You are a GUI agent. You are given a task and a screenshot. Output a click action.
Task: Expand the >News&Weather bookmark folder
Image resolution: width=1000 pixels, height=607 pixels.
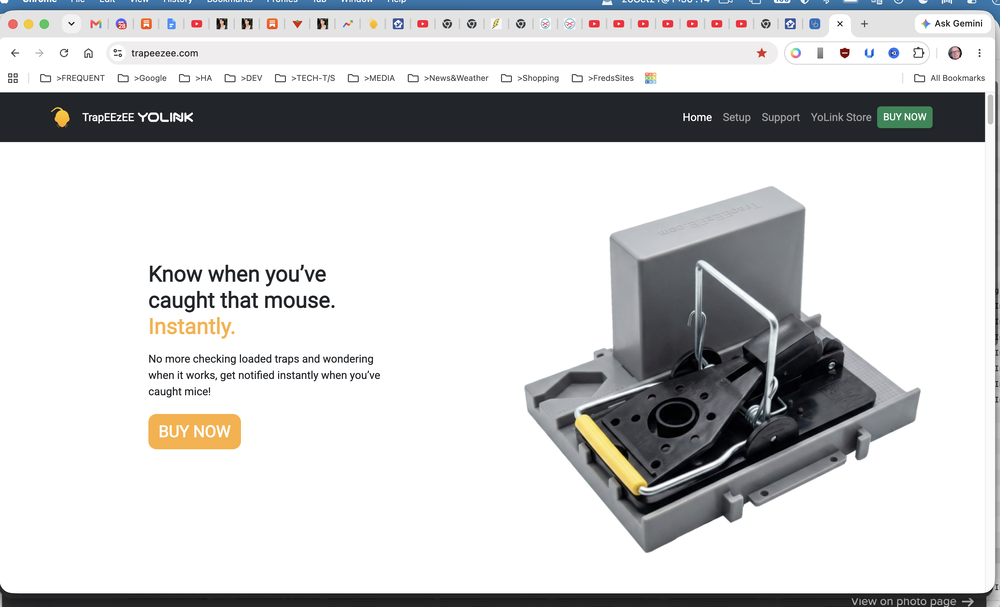point(448,78)
